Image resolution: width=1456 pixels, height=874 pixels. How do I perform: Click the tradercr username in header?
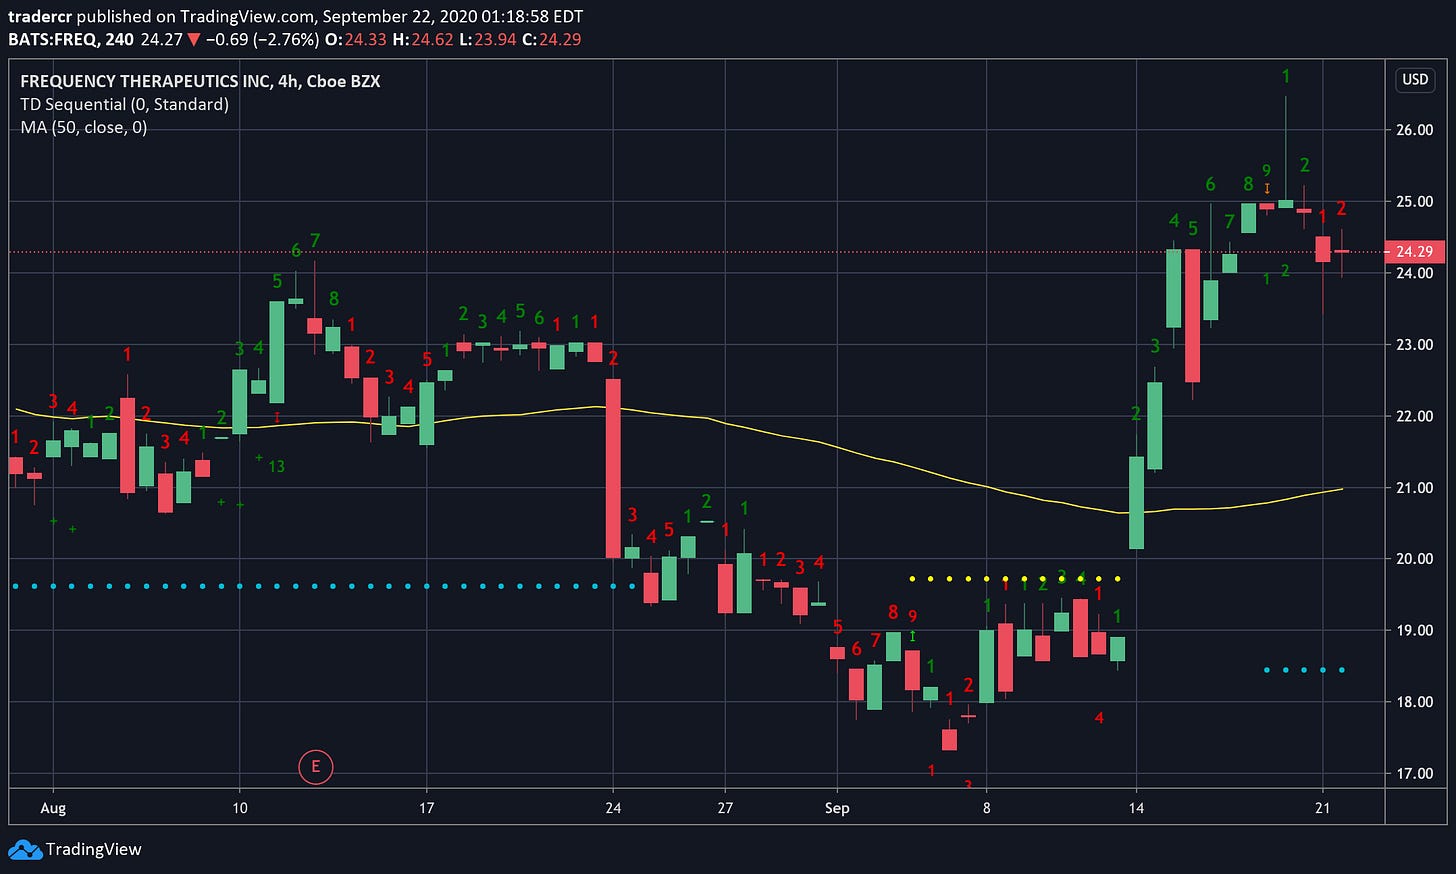[x=40, y=17]
